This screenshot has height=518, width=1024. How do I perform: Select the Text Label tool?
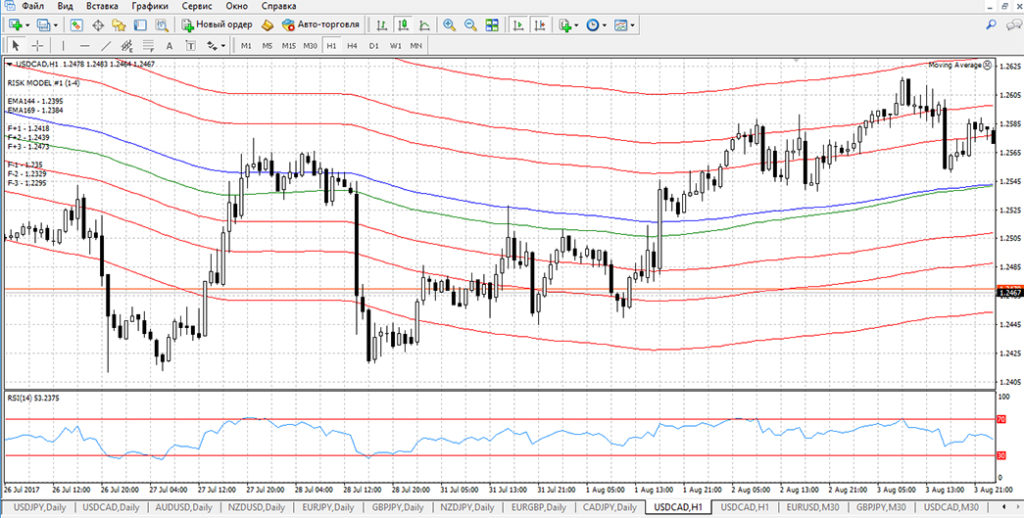pos(190,45)
